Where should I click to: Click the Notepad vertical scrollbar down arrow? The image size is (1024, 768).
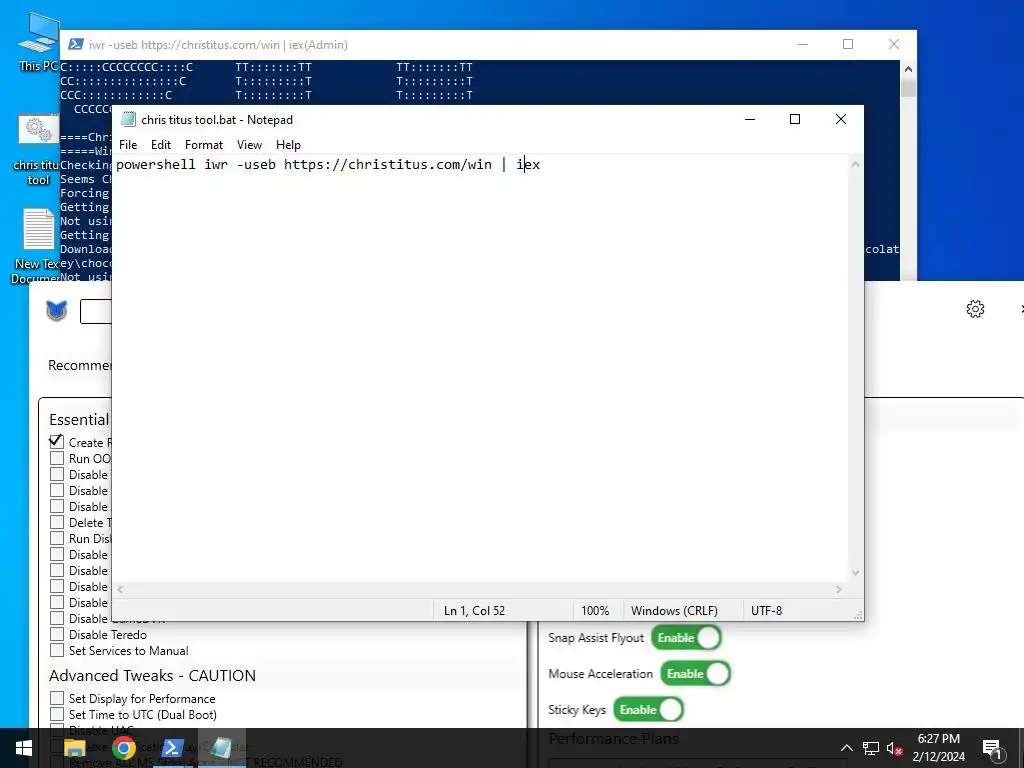pyautogui.click(x=856, y=573)
